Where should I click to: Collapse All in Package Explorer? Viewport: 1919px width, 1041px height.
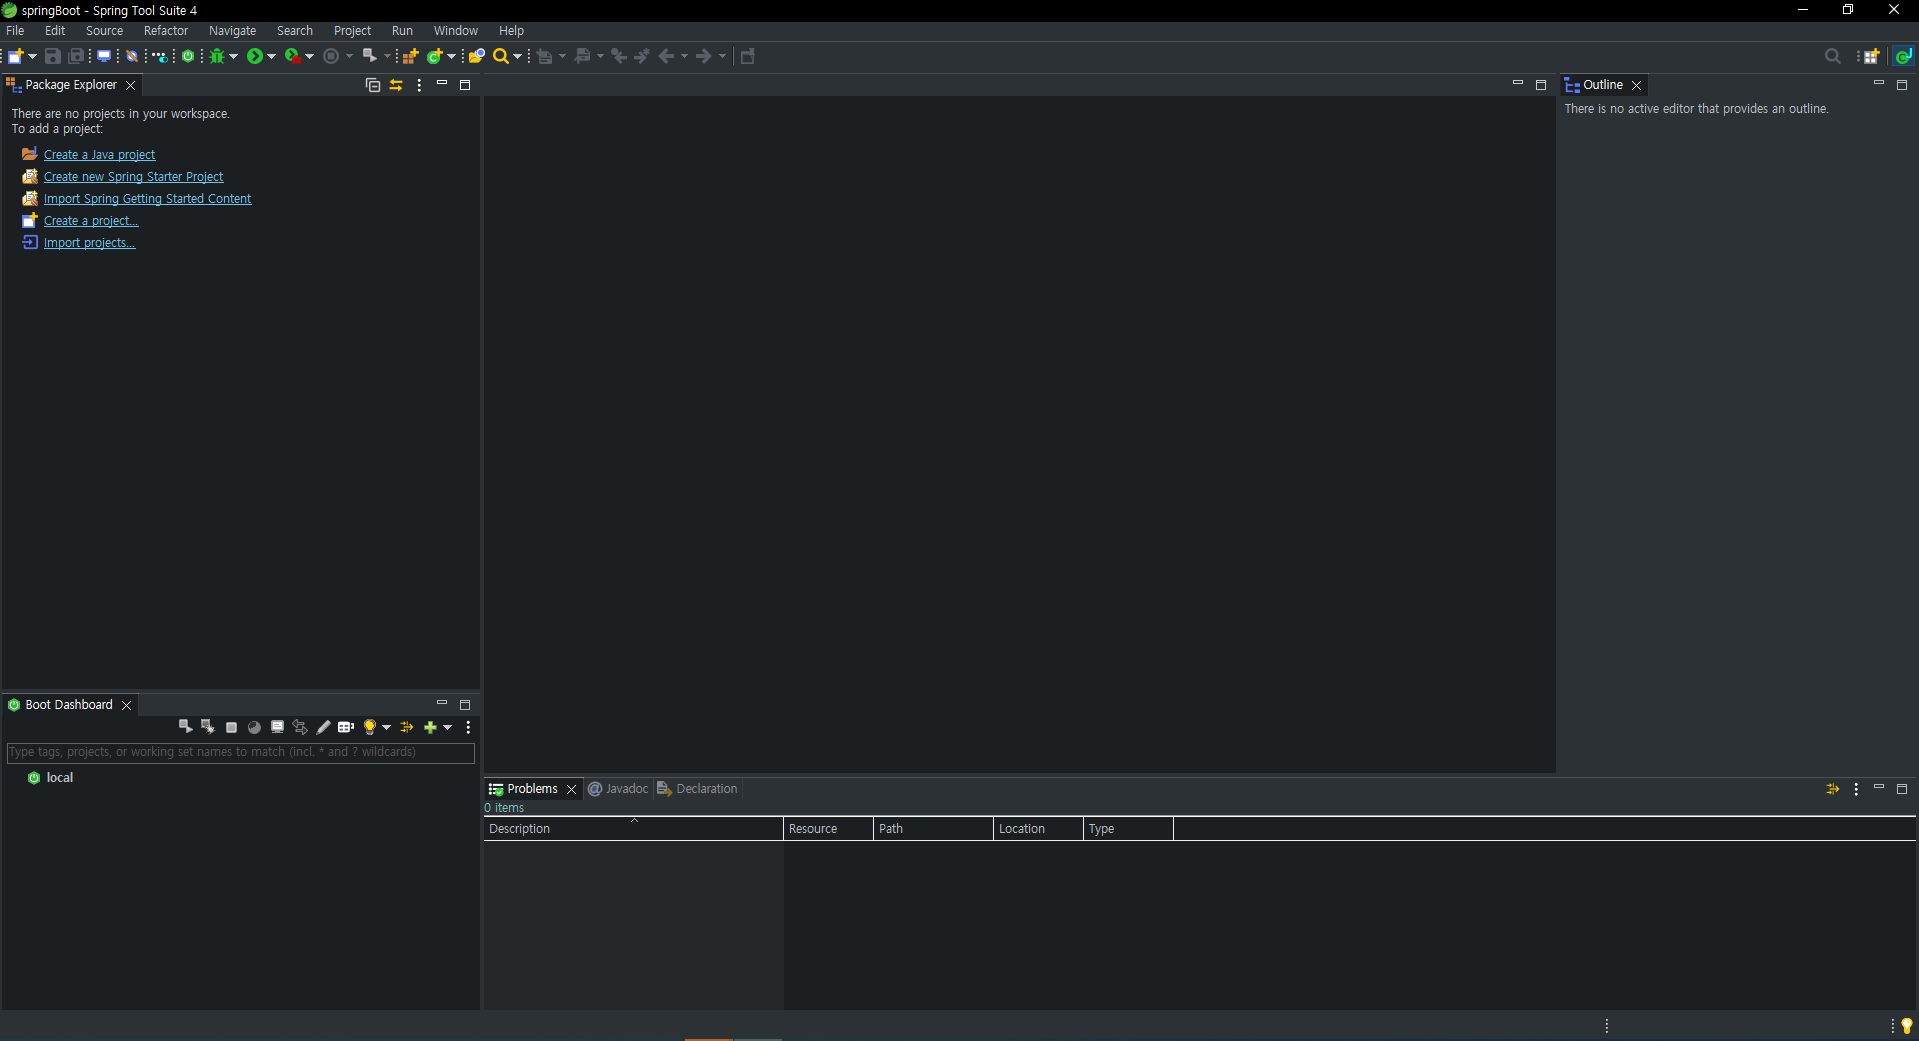(x=373, y=85)
